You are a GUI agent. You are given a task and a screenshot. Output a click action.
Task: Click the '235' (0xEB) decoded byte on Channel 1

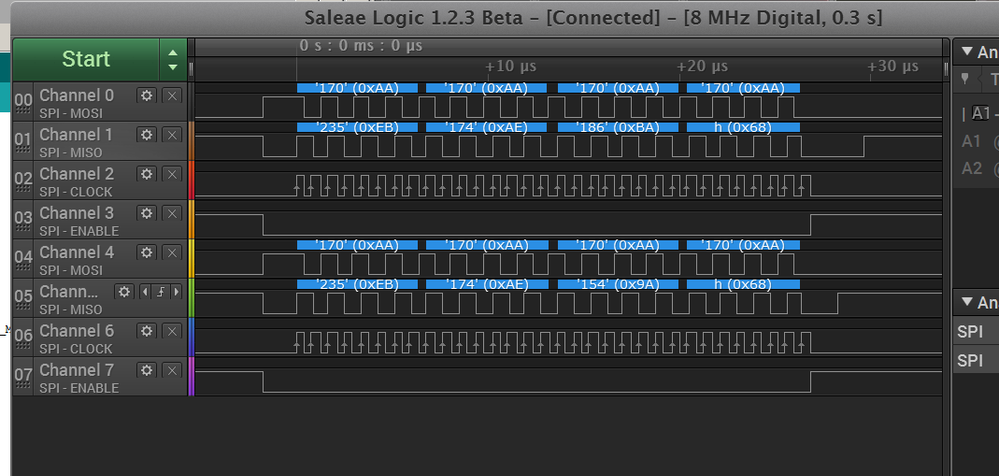coord(355,127)
